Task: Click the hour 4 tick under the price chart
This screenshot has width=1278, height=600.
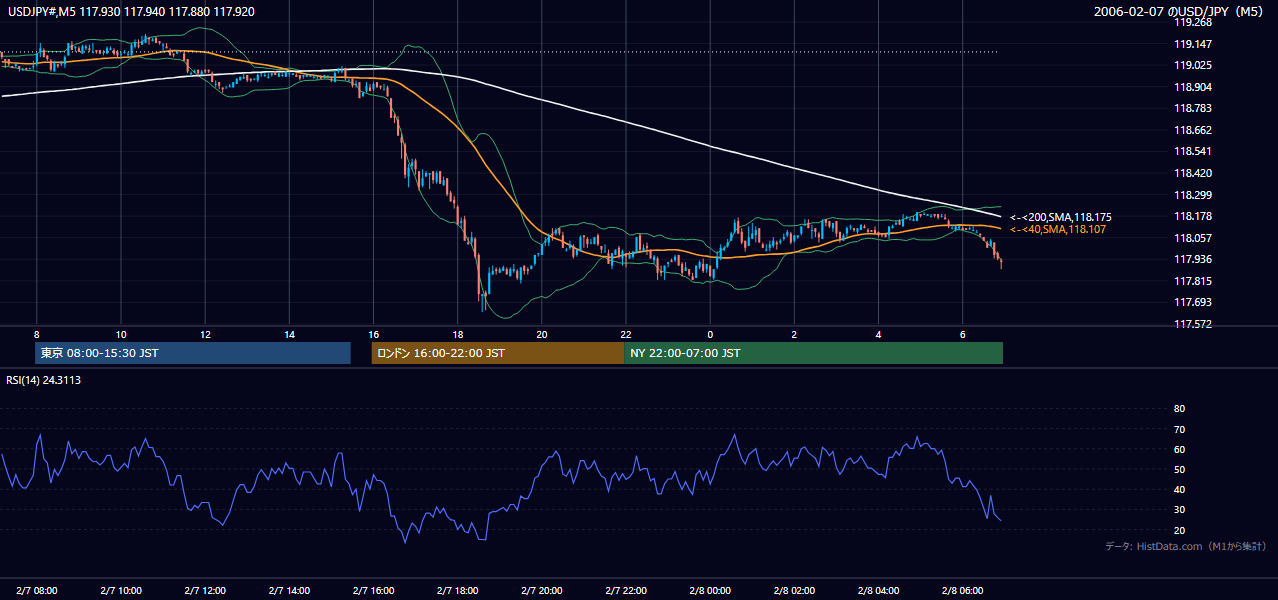Action: pos(878,334)
